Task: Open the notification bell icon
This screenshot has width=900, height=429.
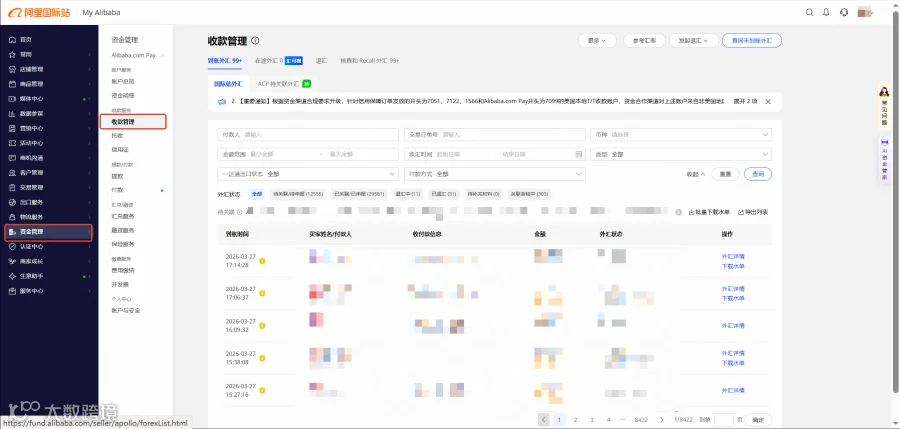Action: (x=826, y=12)
